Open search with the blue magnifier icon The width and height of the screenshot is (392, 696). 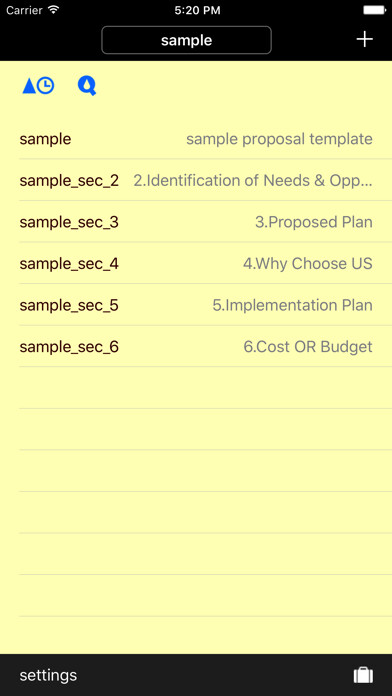click(87, 86)
